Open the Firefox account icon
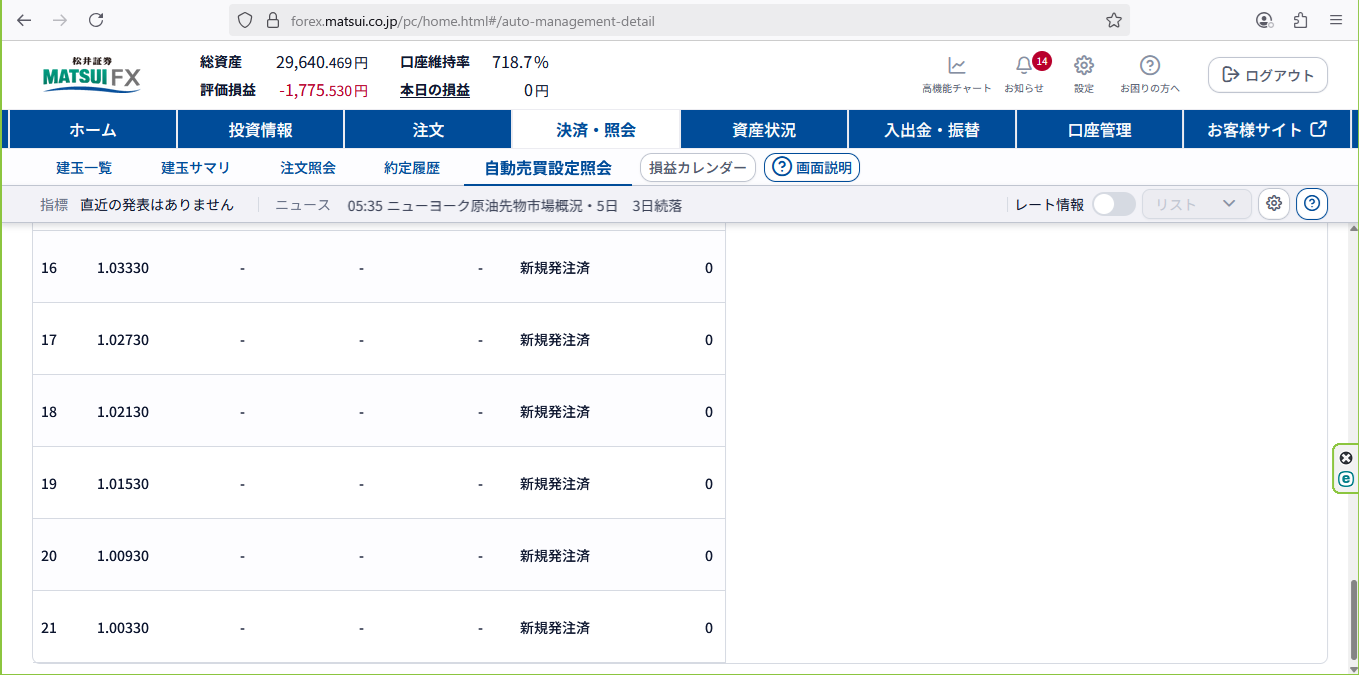Screen dimensions: 1359x675 pos(1265,20)
